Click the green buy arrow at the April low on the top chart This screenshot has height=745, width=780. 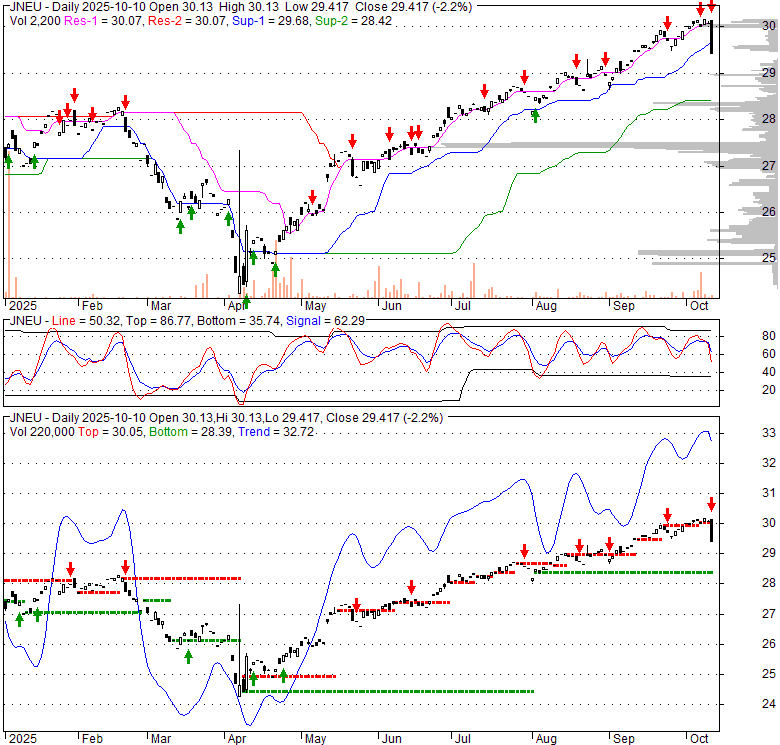[246, 301]
